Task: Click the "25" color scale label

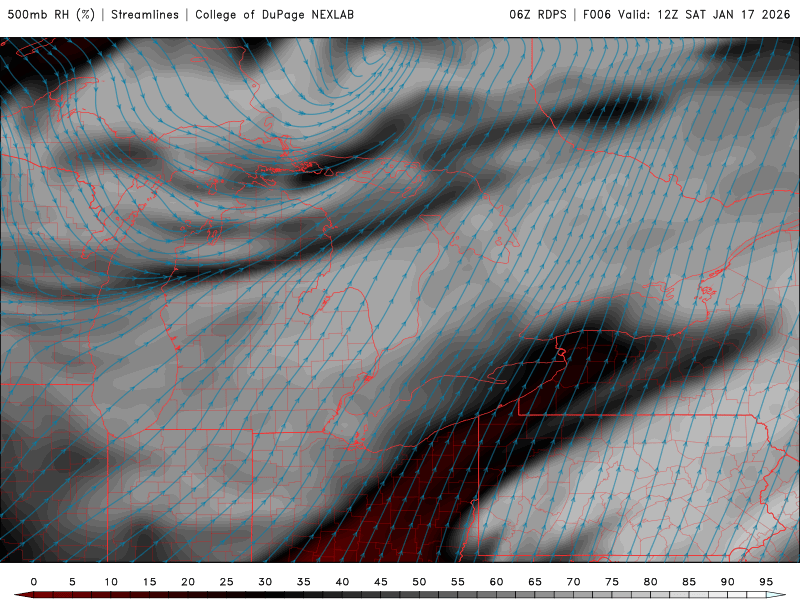Action: (227, 582)
